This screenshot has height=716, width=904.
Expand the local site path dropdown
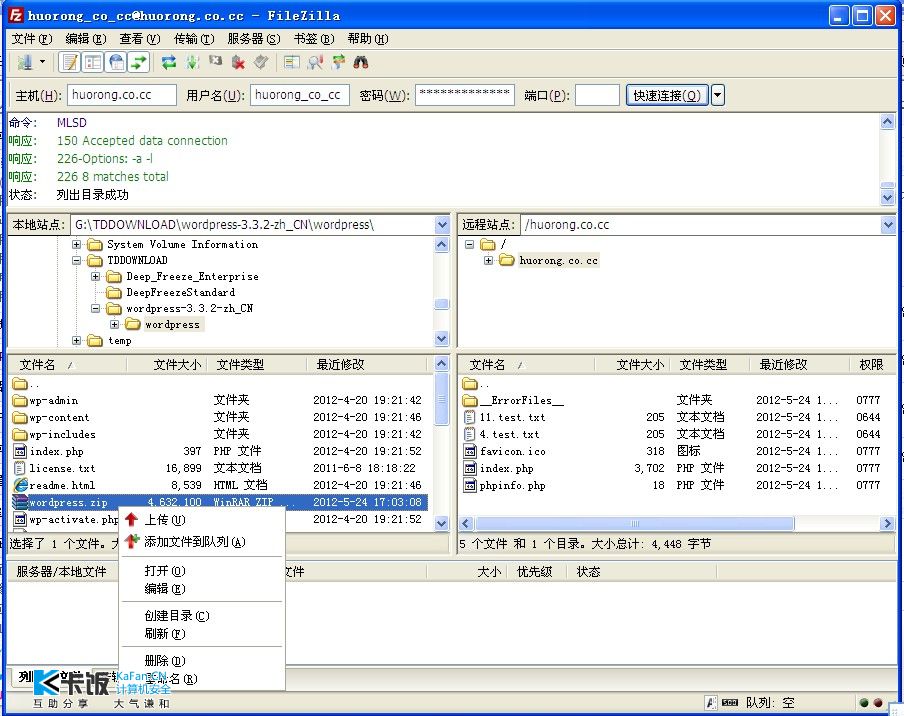tap(442, 225)
